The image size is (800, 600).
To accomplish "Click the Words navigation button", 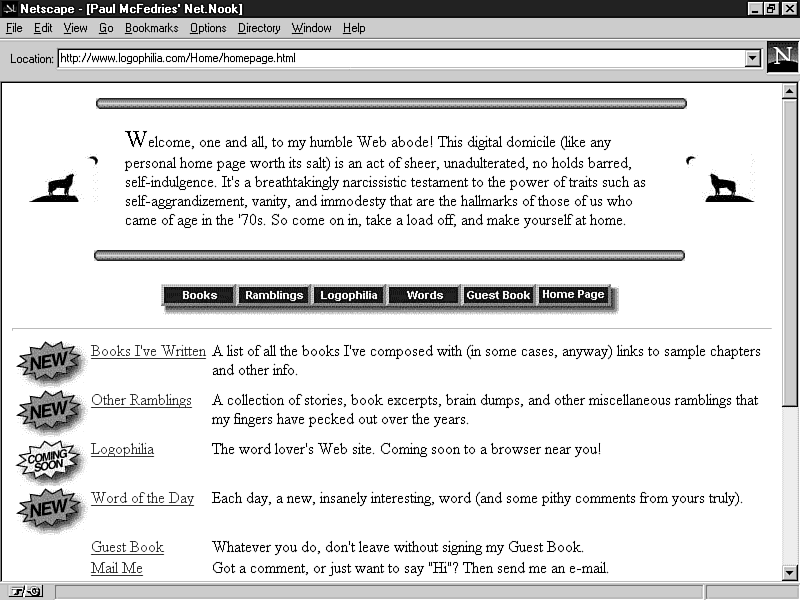I will point(424,295).
